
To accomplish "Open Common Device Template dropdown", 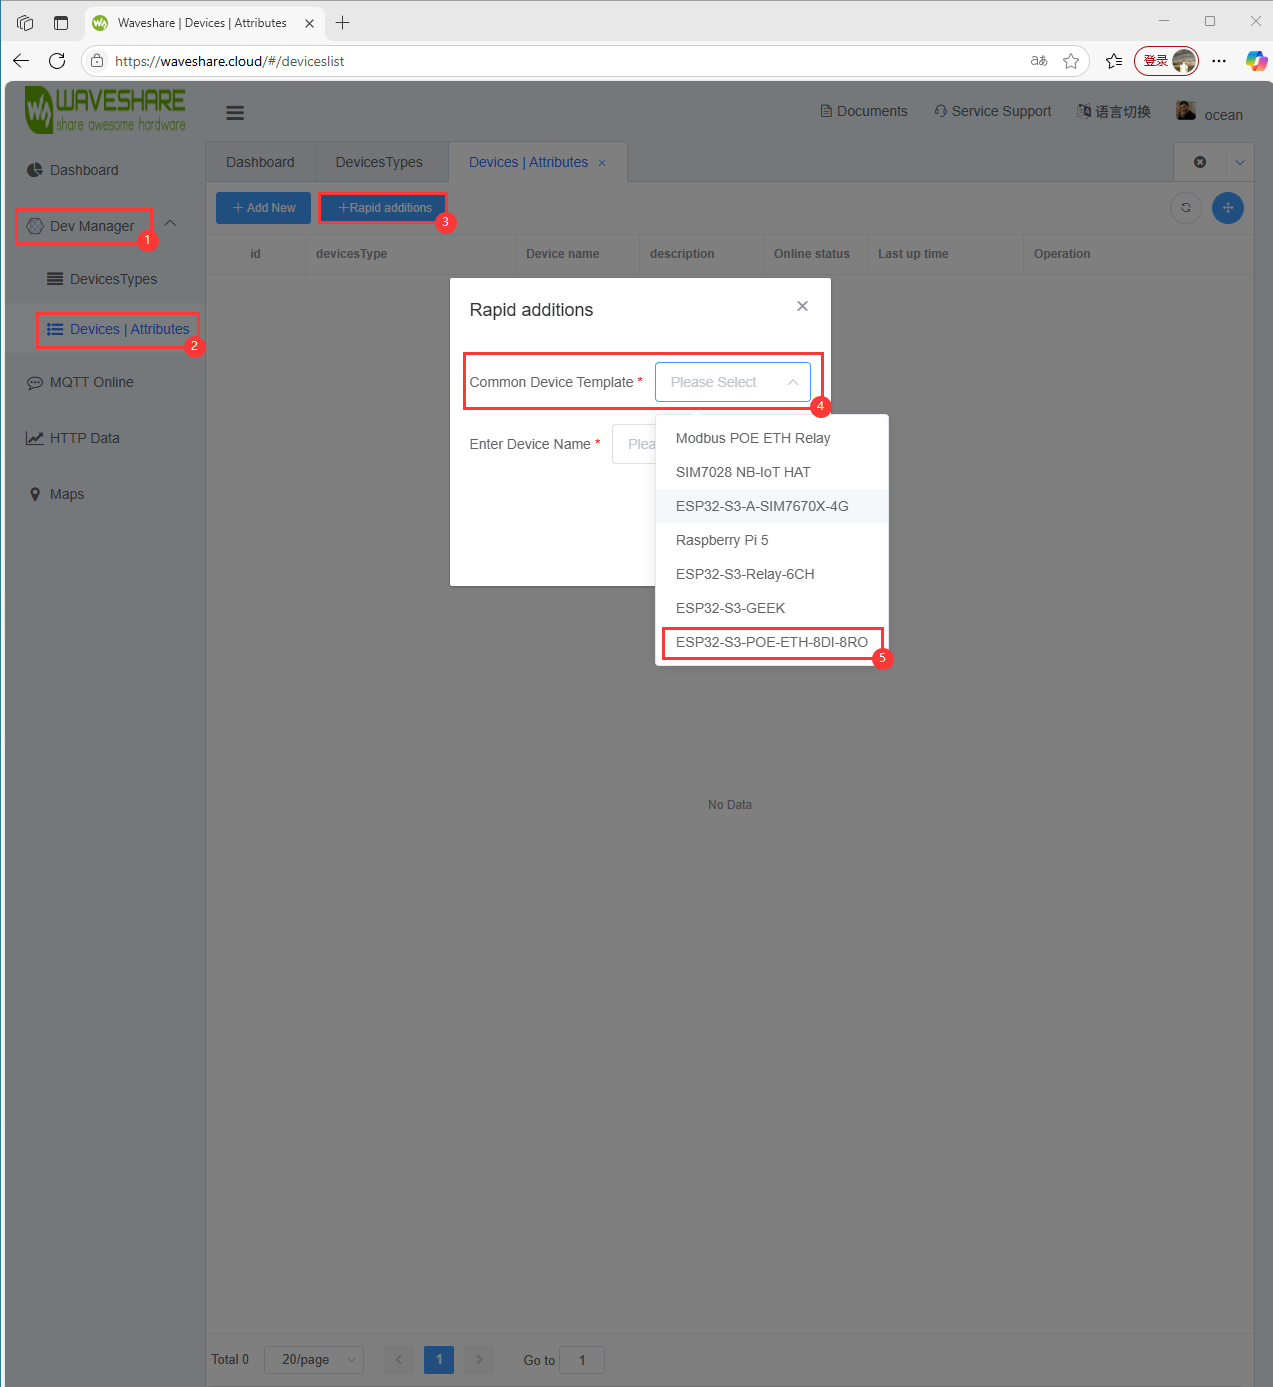I will 733,382.
